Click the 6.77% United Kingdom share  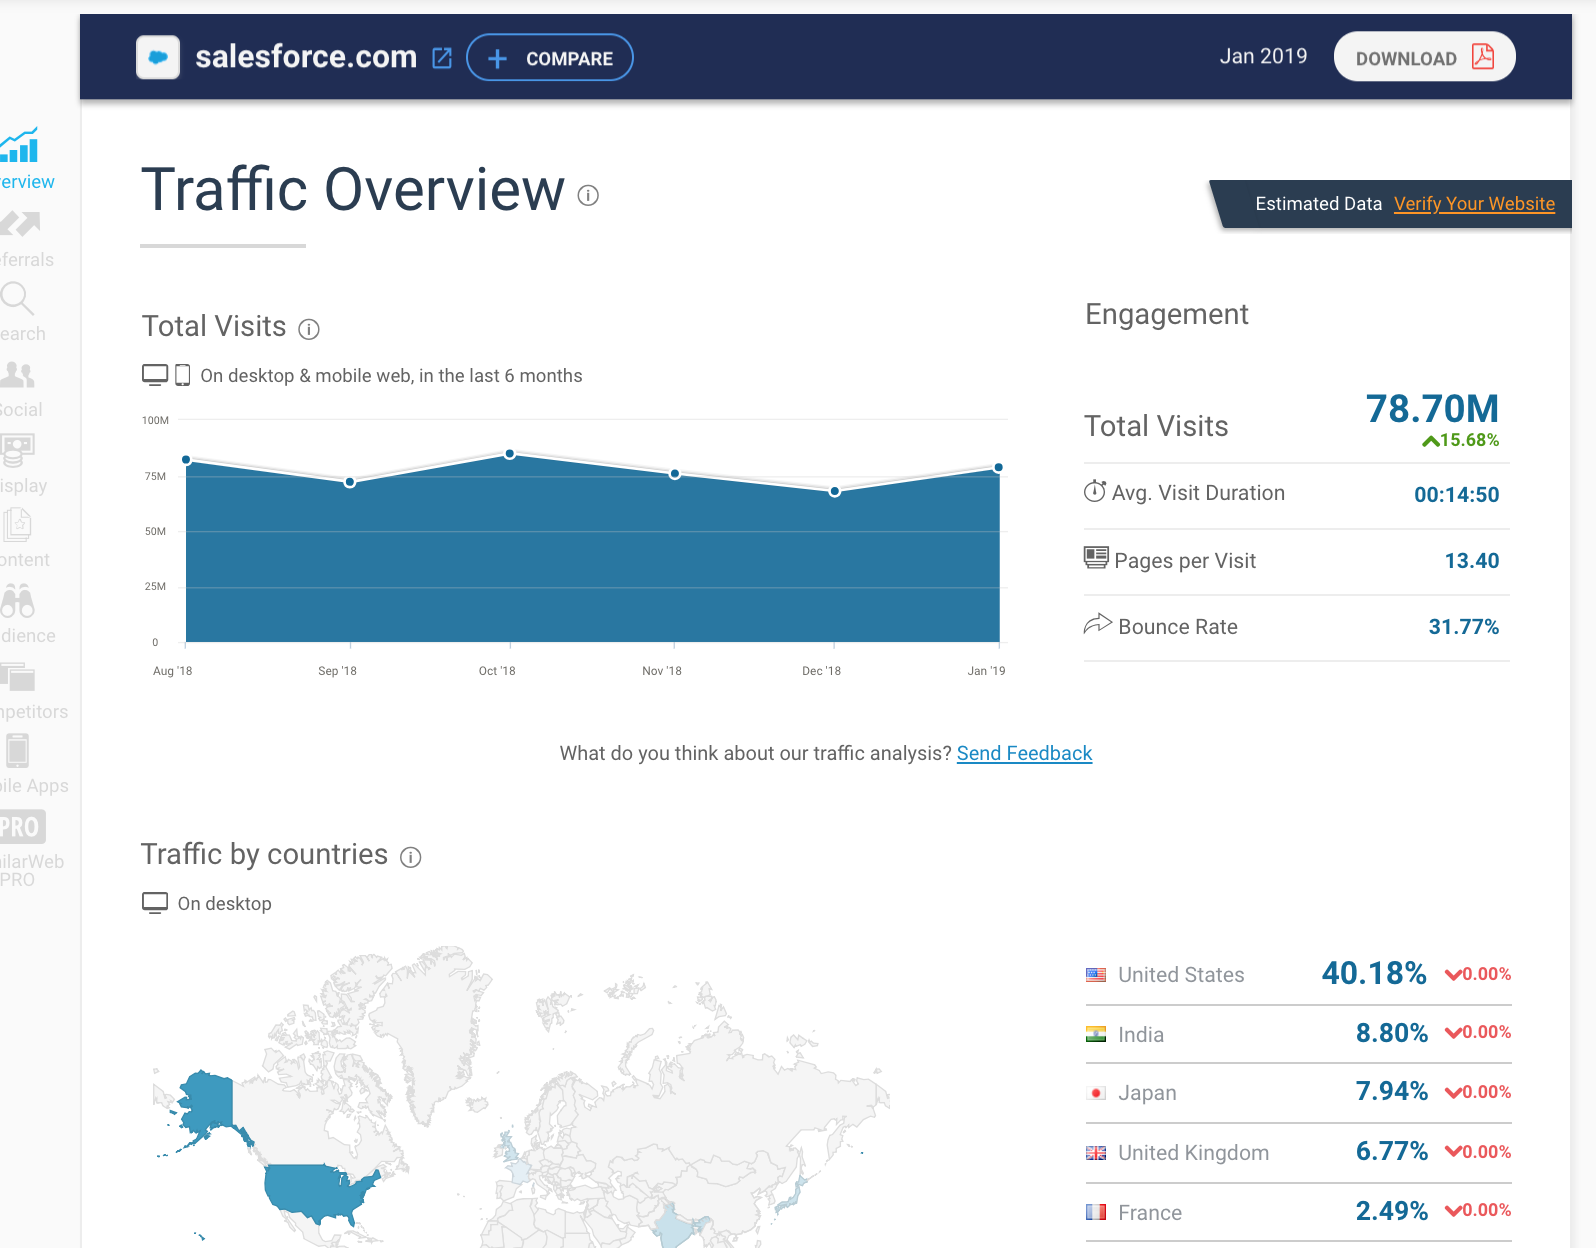[x=1391, y=1151]
